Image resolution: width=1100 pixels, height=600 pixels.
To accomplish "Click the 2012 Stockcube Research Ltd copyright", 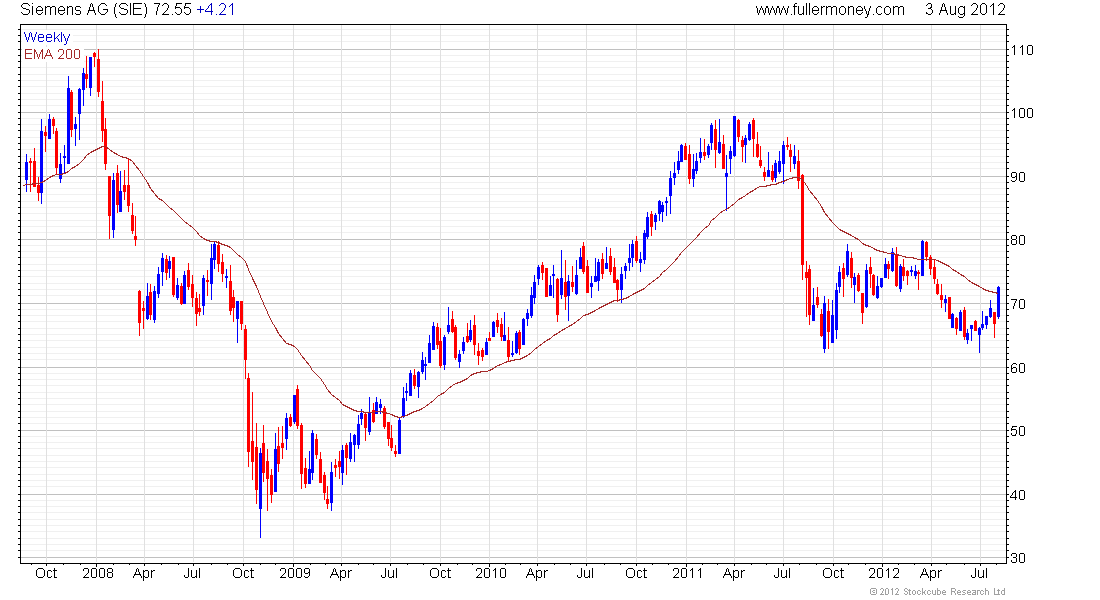I will (937, 592).
